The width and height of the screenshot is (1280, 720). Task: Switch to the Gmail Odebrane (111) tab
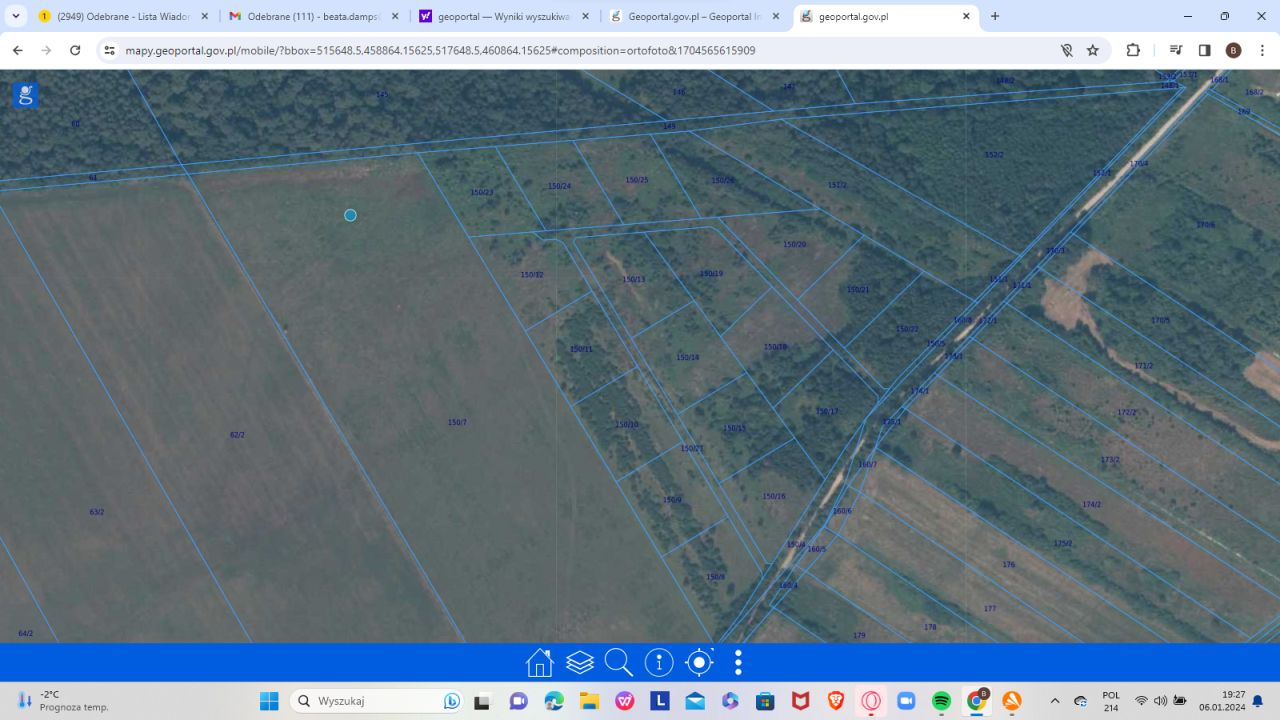pos(314,16)
